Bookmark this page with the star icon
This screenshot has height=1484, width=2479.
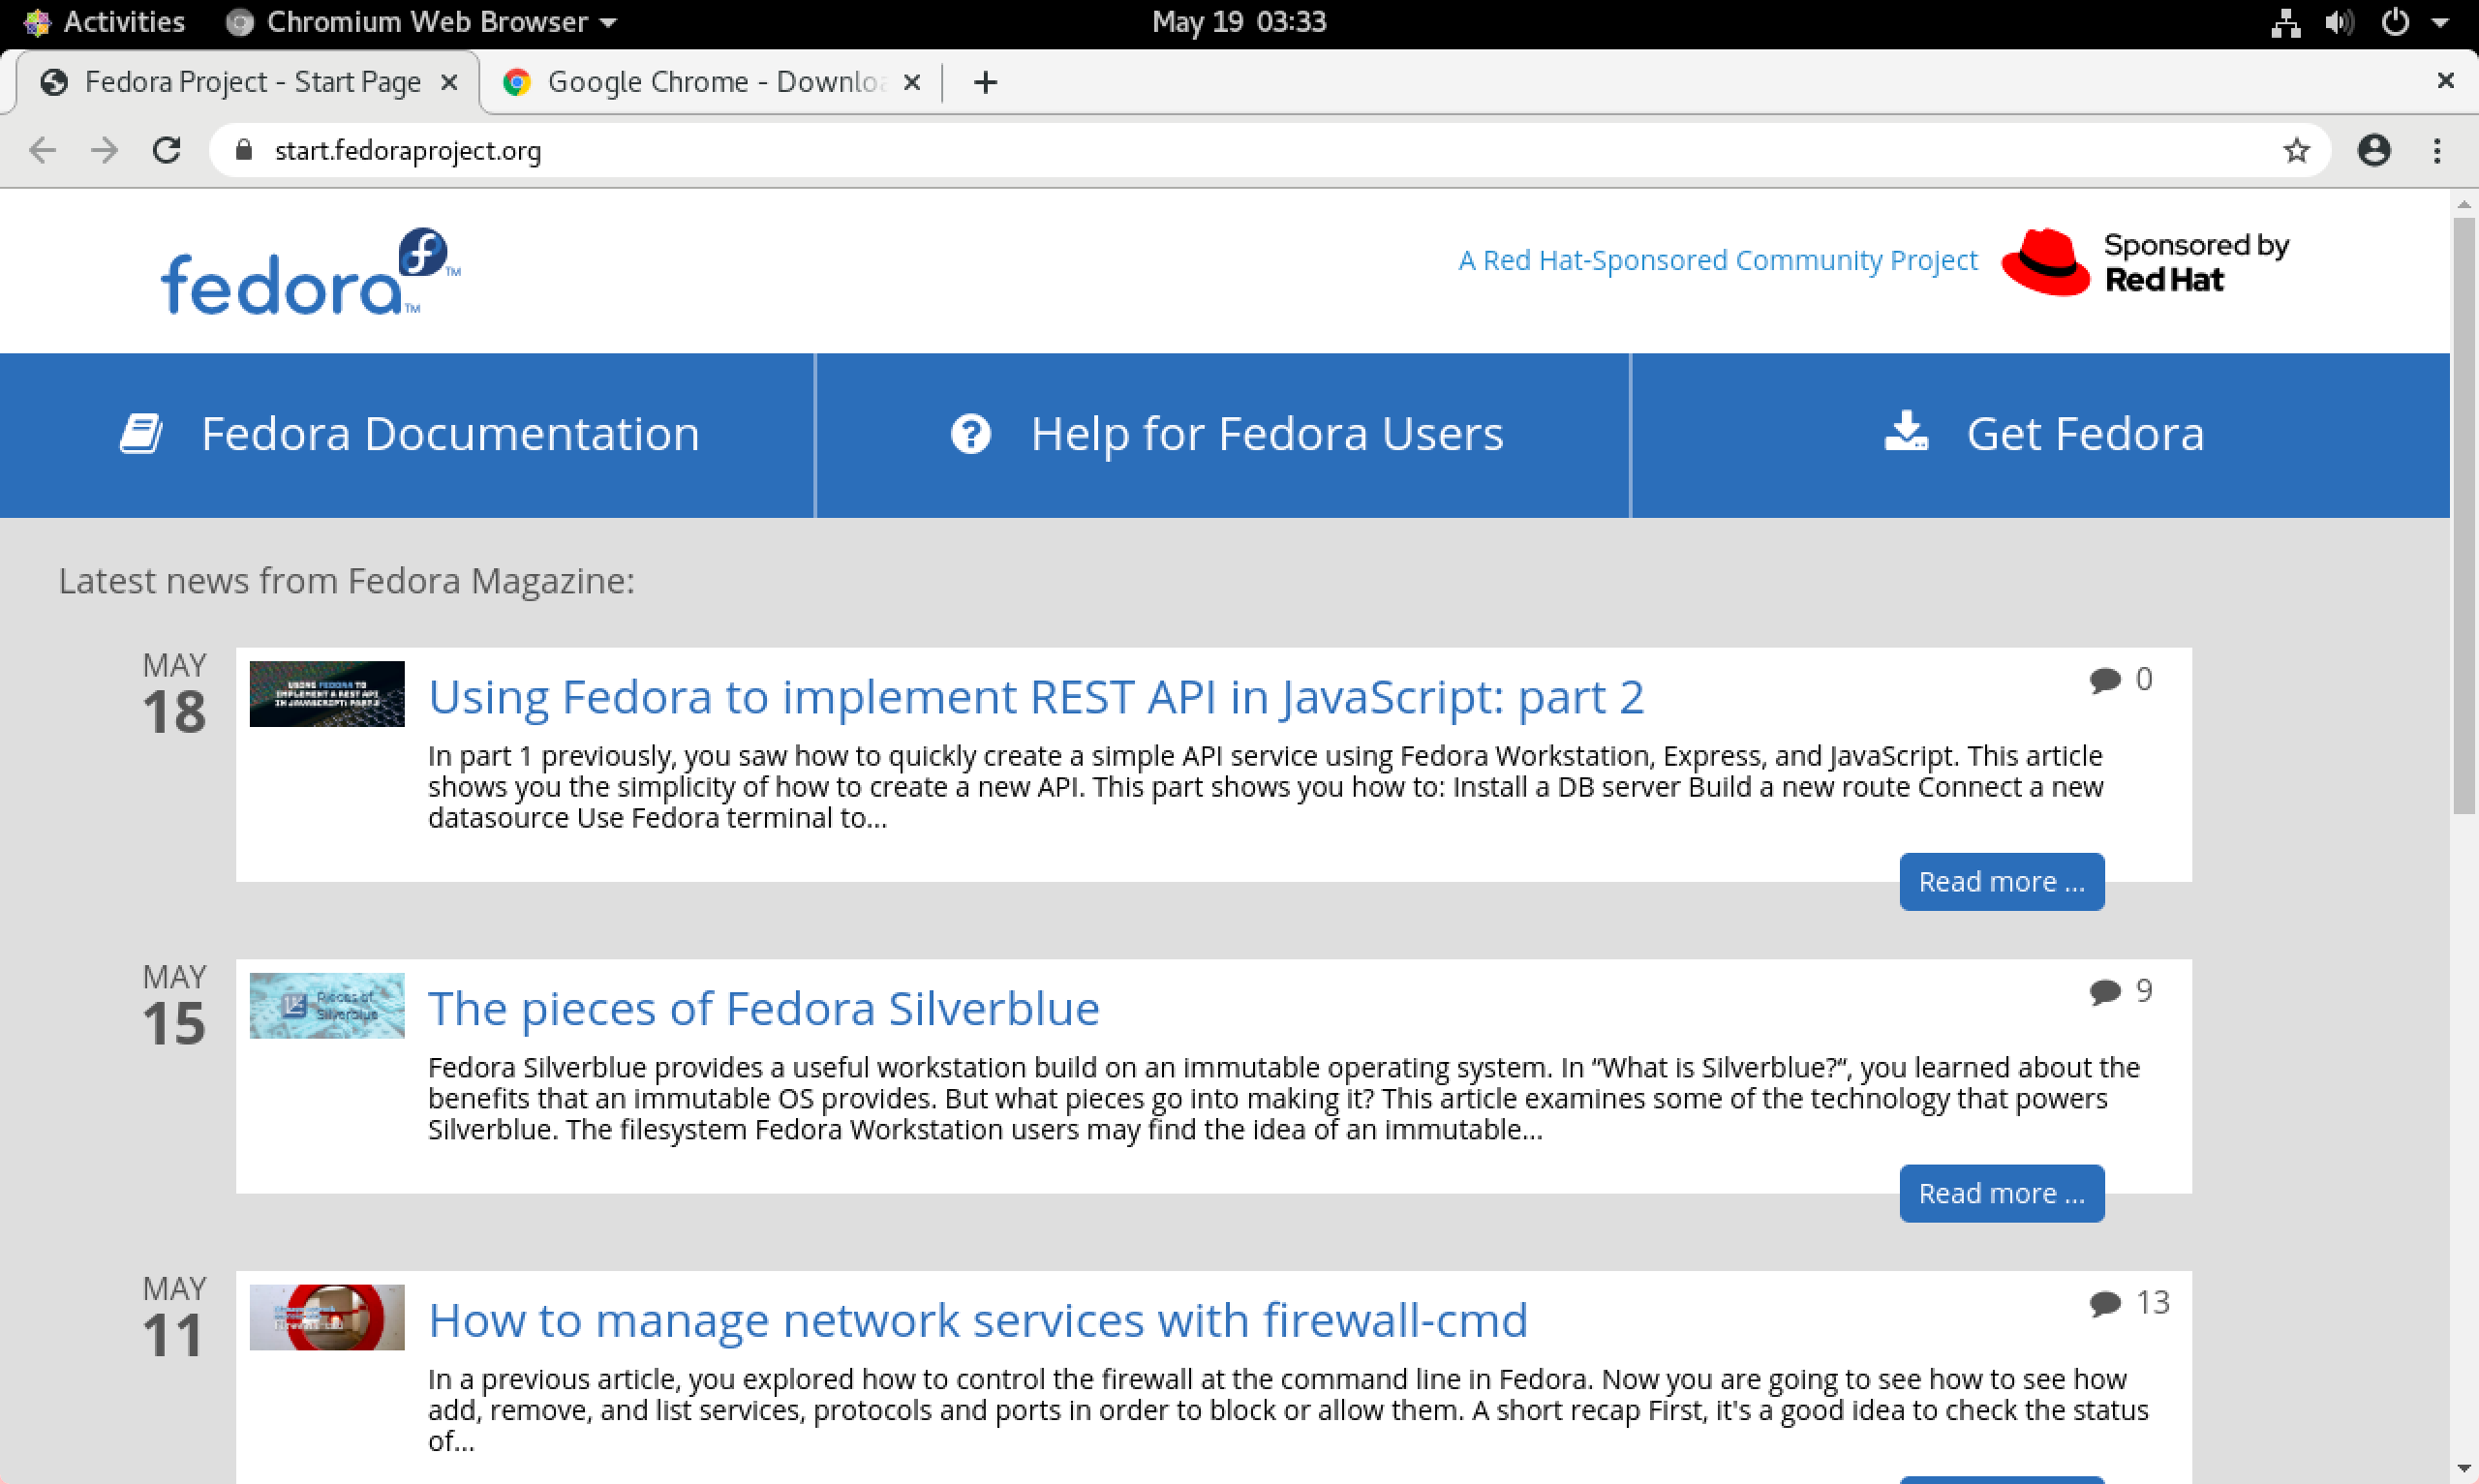pos(2296,151)
